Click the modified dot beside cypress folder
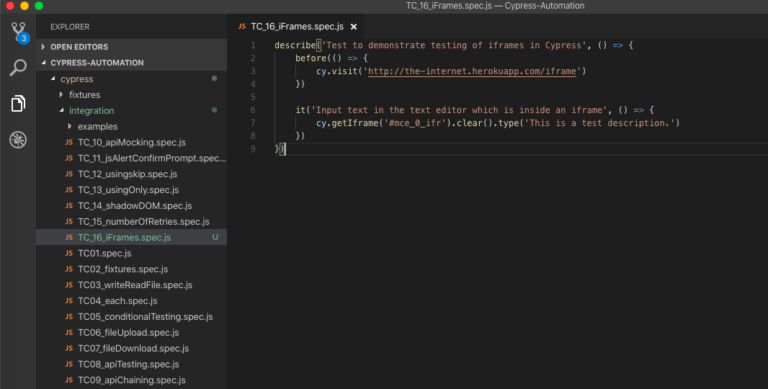Screen dimensions: 768x389 pyautogui.click(x=214, y=78)
